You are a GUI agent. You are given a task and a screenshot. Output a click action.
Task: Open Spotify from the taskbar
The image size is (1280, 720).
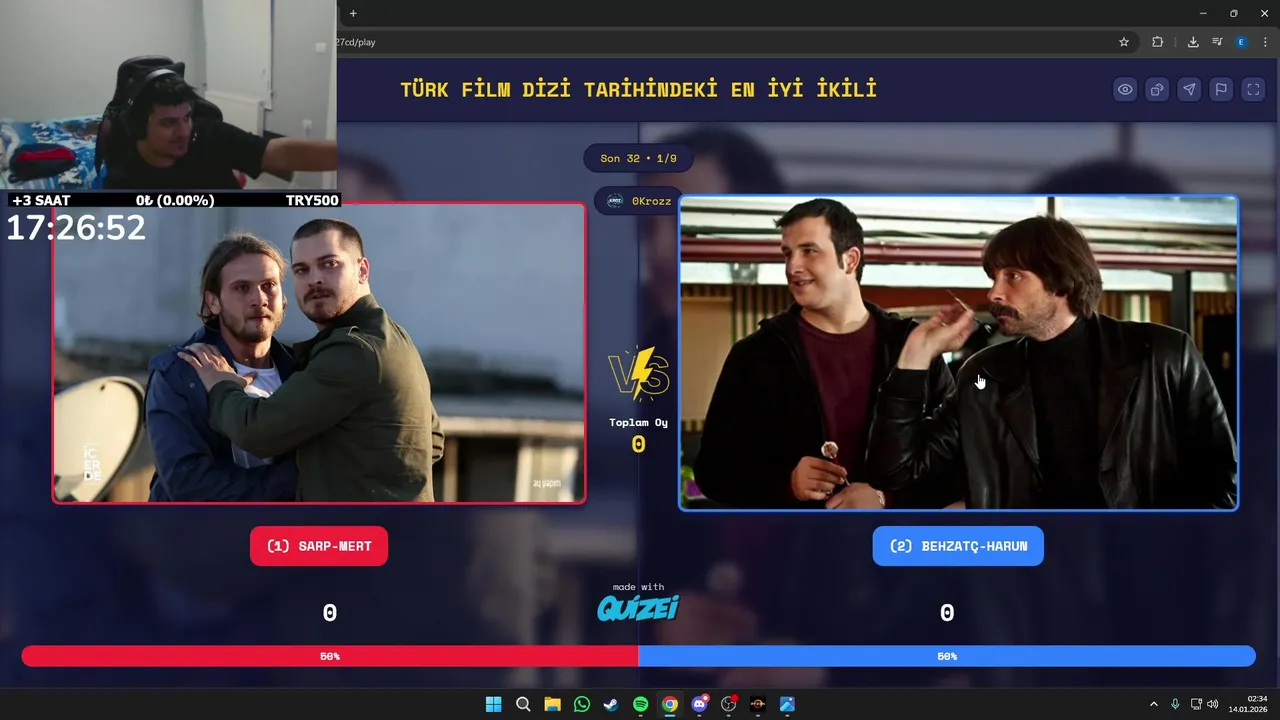[640, 704]
